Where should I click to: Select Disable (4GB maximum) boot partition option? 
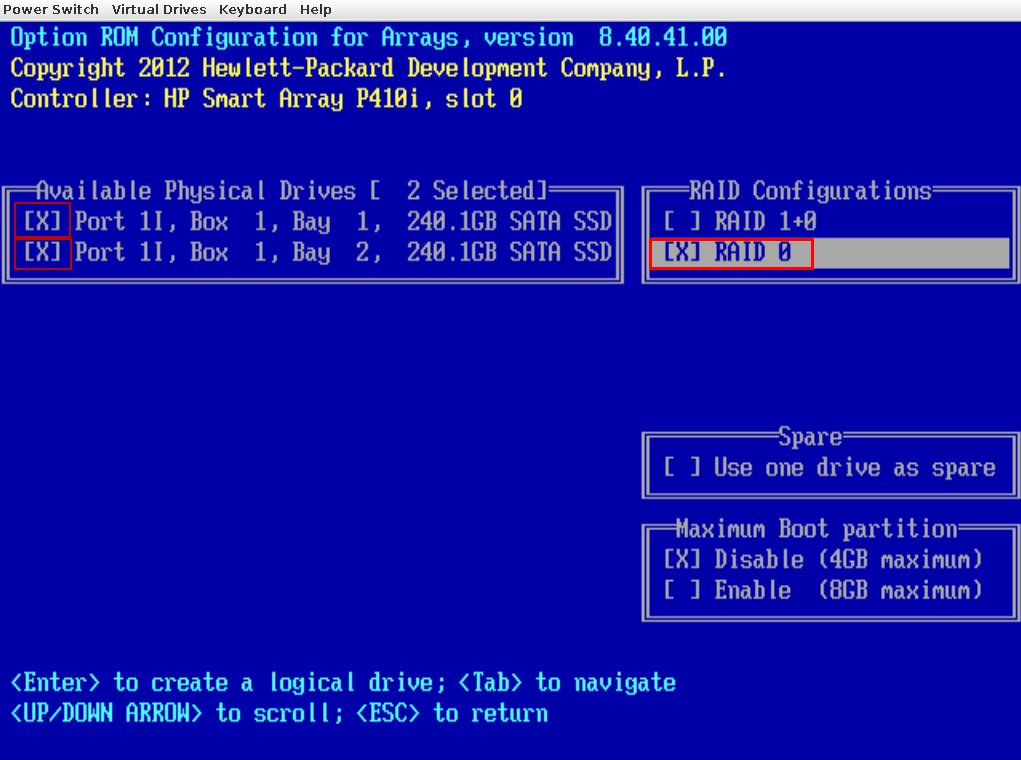pyautogui.click(x=683, y=559)
